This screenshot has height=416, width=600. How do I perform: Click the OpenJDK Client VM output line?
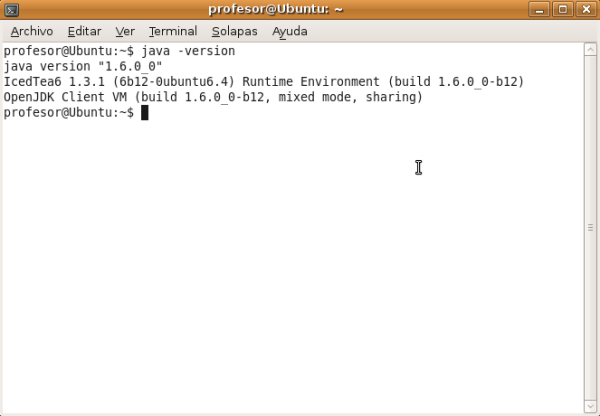pos(213,98)
